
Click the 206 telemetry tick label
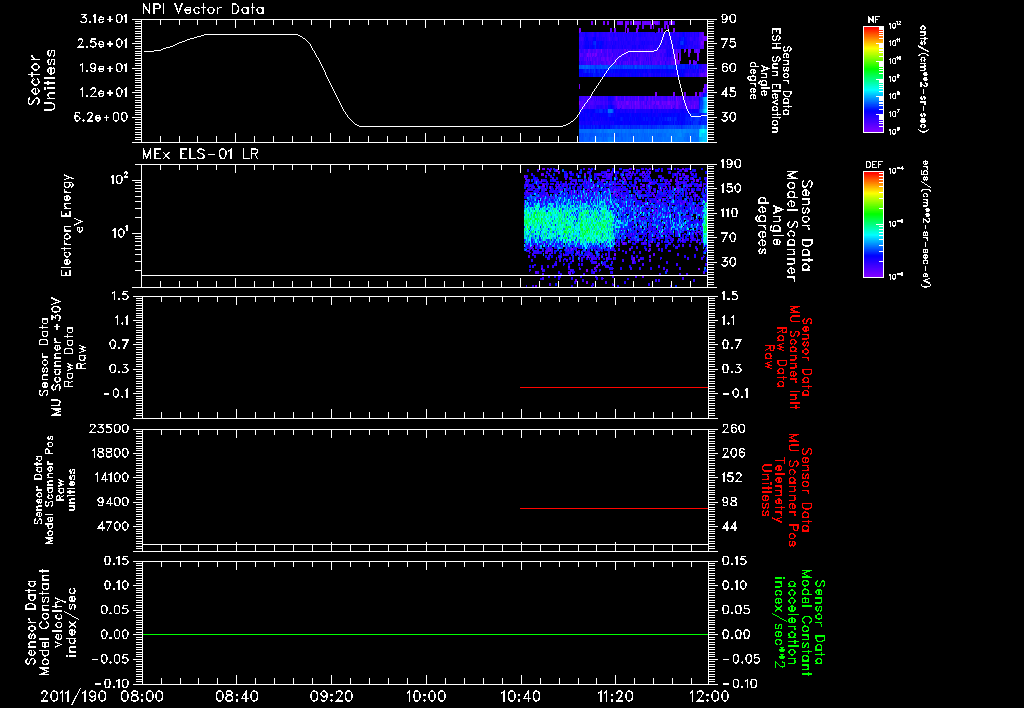click(x=732, y=453)
